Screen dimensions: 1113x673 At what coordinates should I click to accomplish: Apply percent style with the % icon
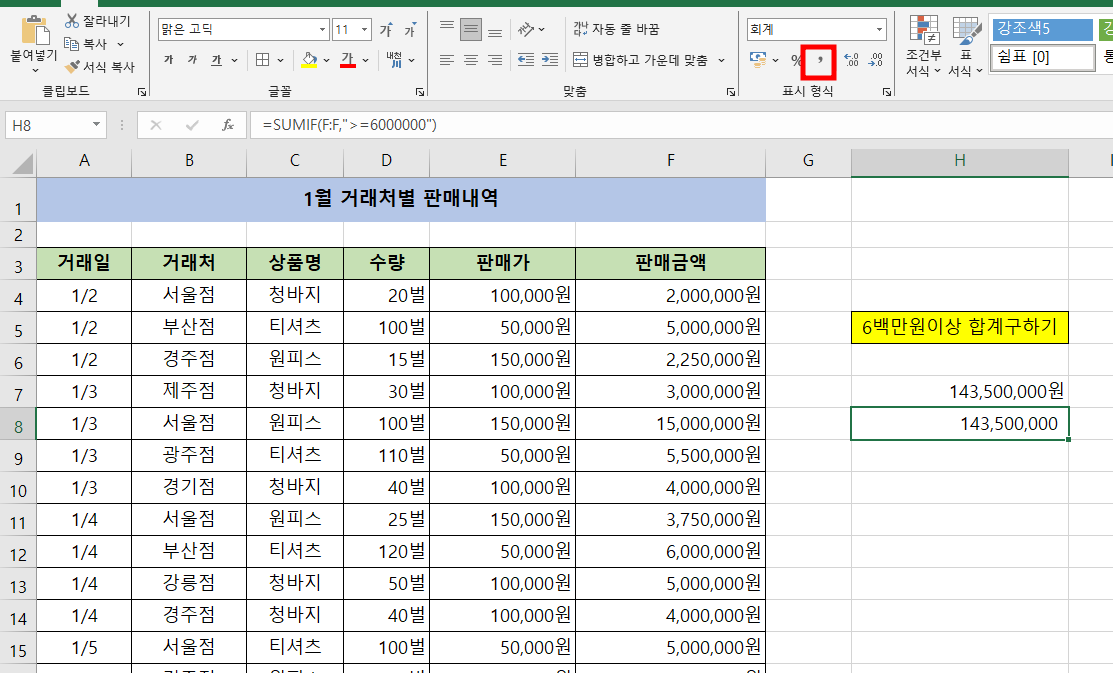tap(796, 60)
